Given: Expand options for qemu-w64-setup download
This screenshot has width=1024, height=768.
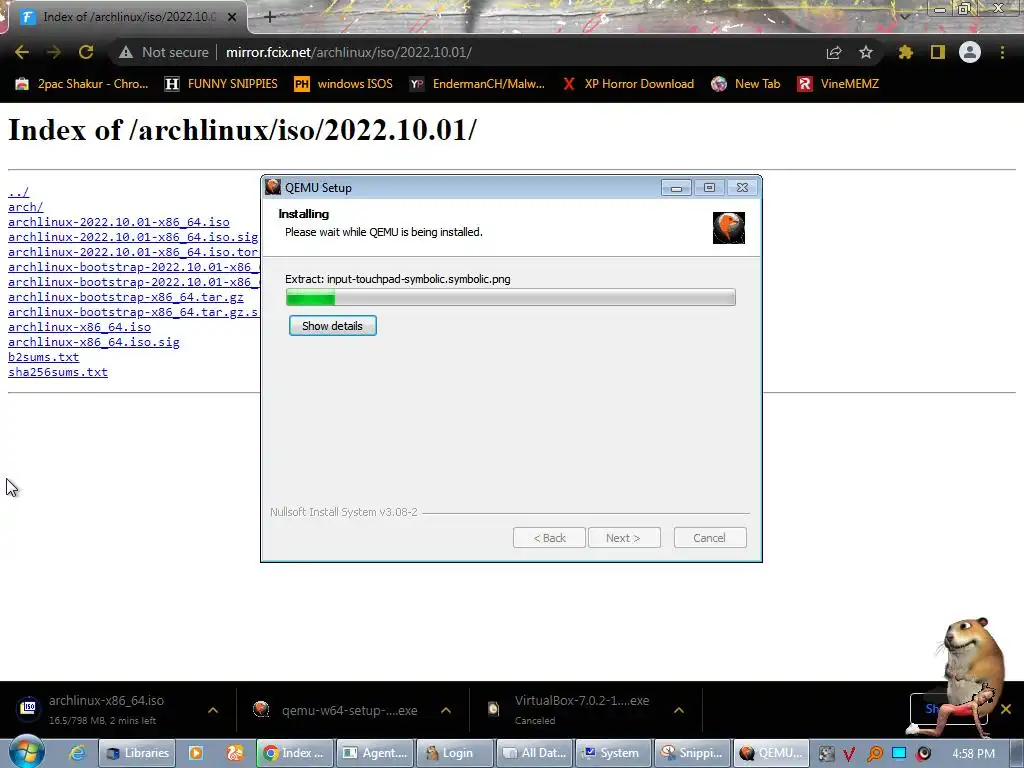Looking at the screenshot, I should (446, 710).
